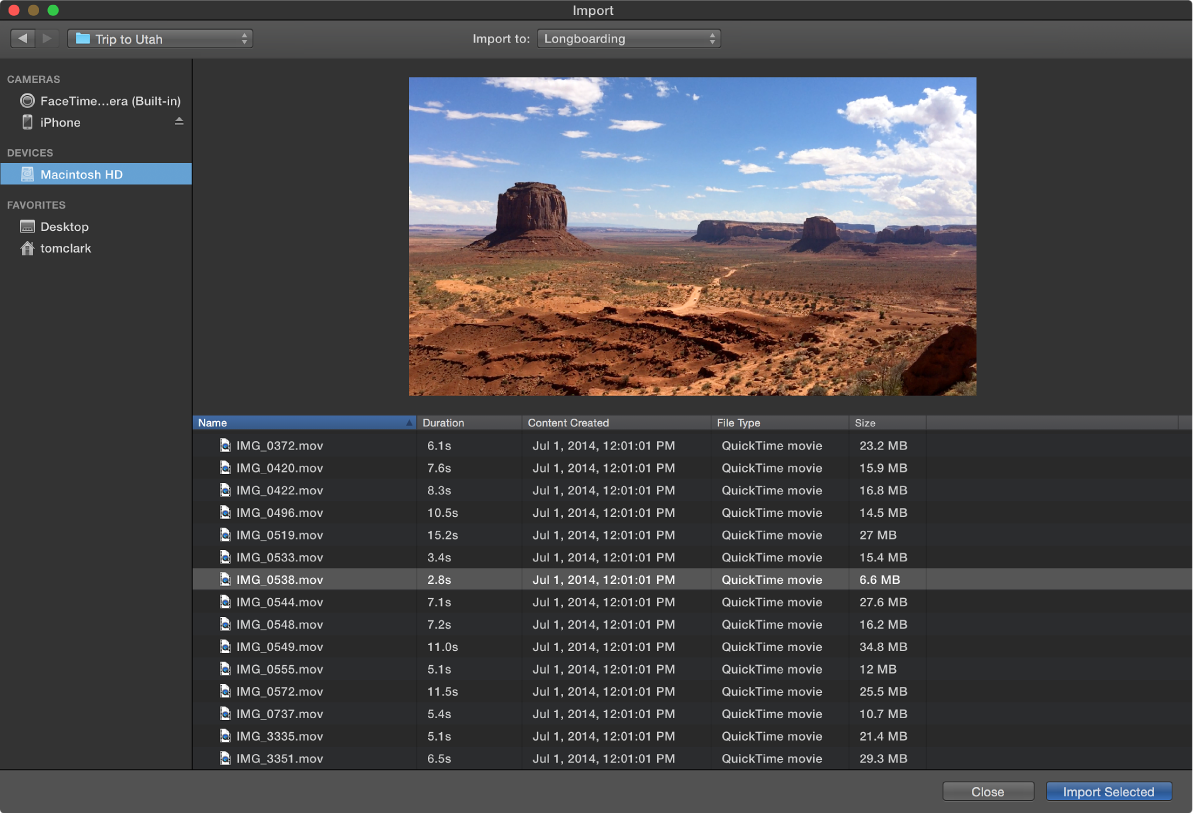The width and height of the screenshot is (1194, 814).
Task: Eject the iPhone from the Cameras list
Action: [180, 121]
